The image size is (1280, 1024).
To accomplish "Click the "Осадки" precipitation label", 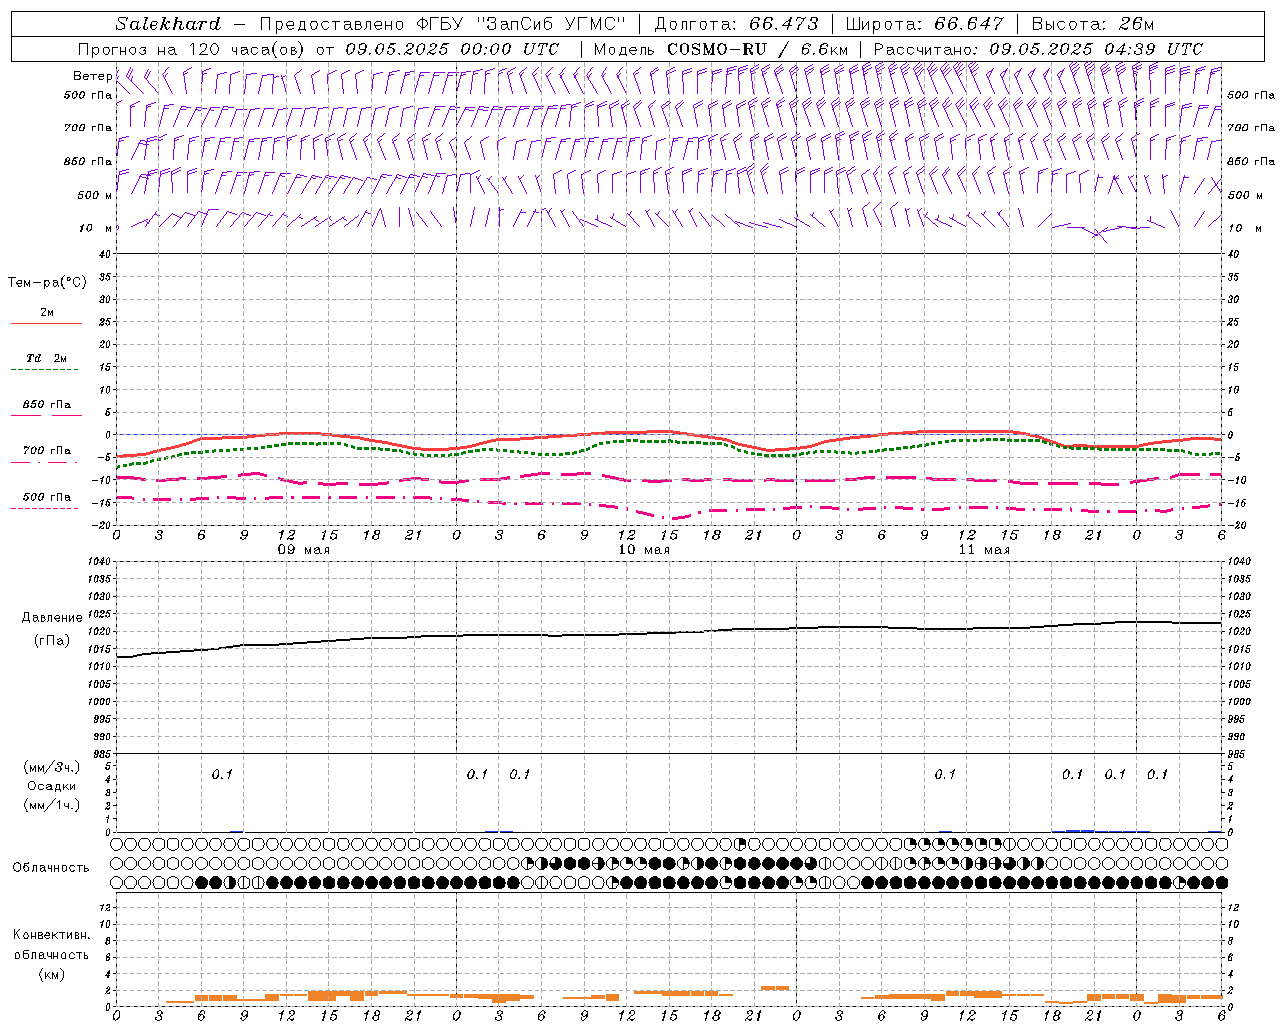I will point(51,786).
